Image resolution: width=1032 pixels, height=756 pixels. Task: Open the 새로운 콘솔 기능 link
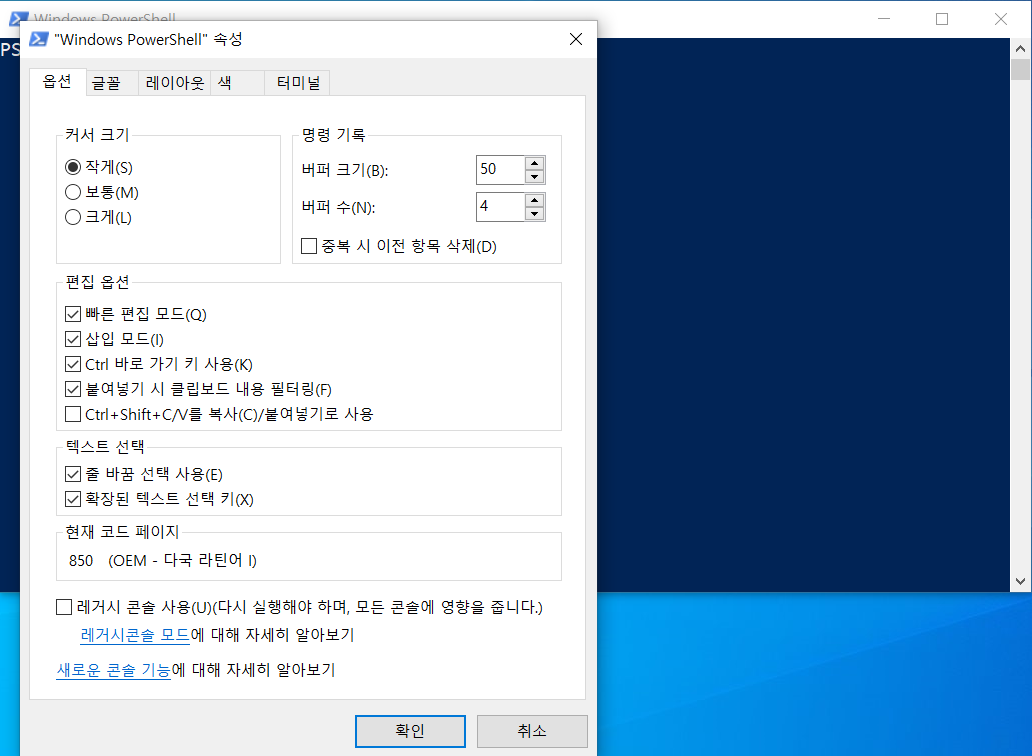click(x=113, y=670)
